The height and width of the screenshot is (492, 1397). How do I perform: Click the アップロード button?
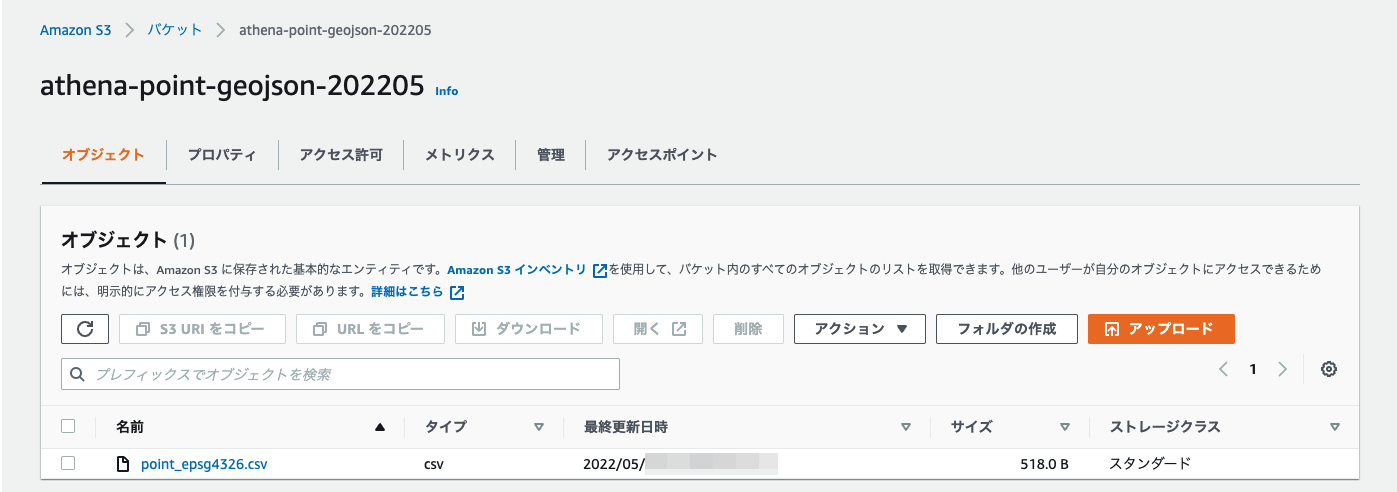(1161, 329)
